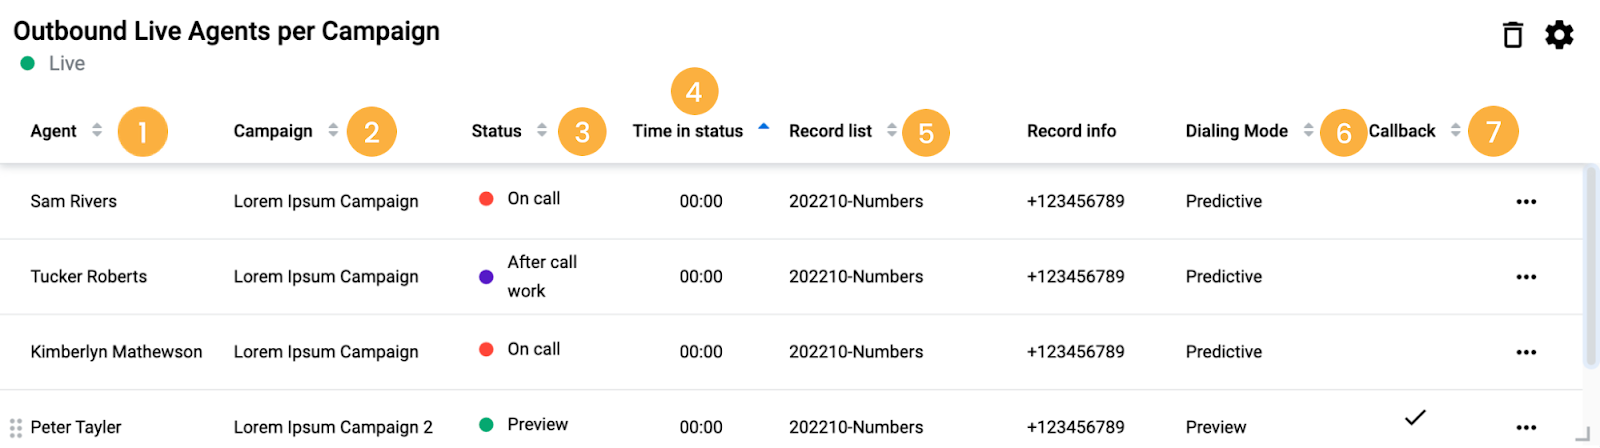1600x448 pixels.
Task: Click time in status for Sam Rivers
Action: [701, 201]
